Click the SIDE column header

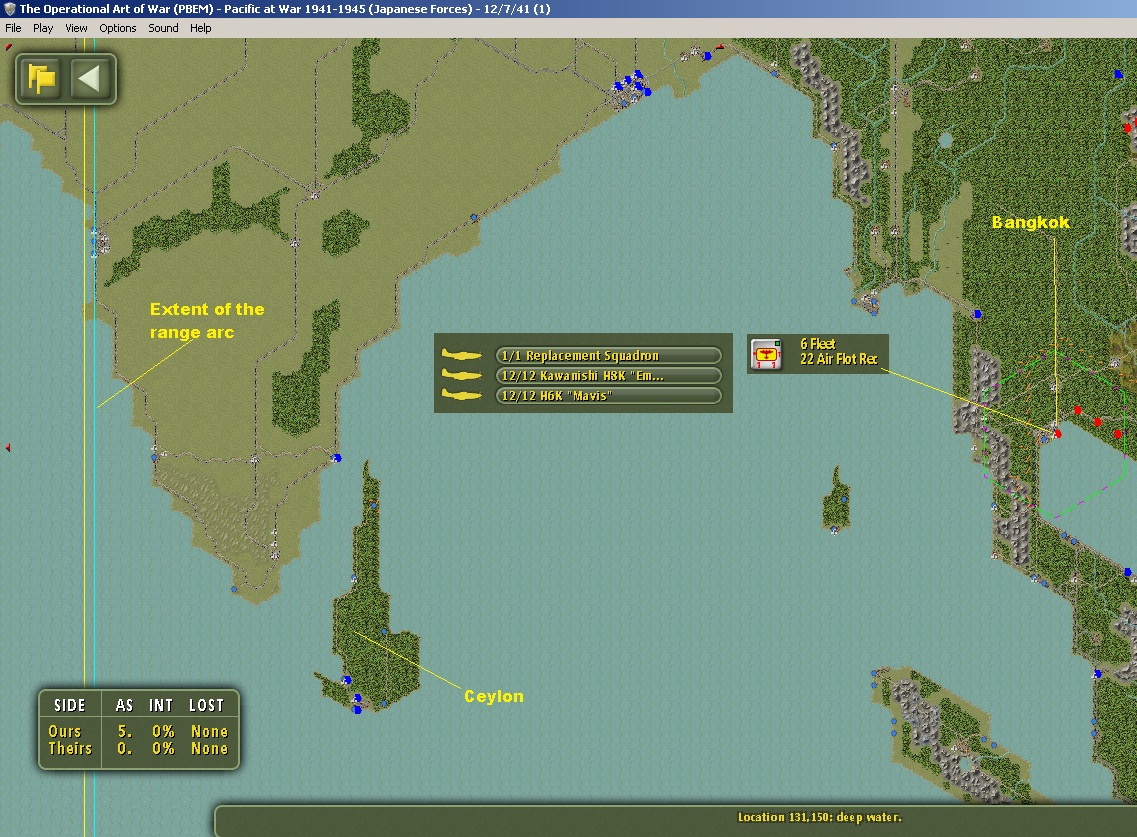tap(70, 705)
